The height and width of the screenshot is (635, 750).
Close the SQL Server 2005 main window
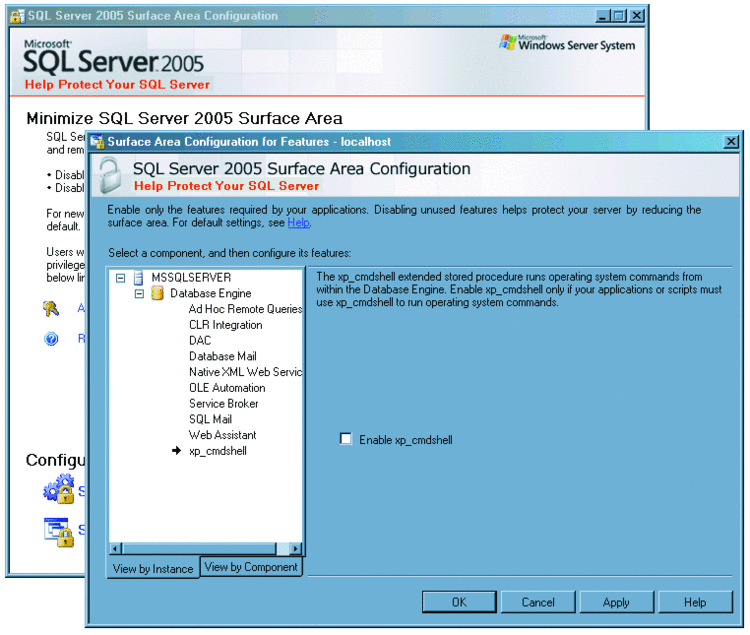coord(637,16)
